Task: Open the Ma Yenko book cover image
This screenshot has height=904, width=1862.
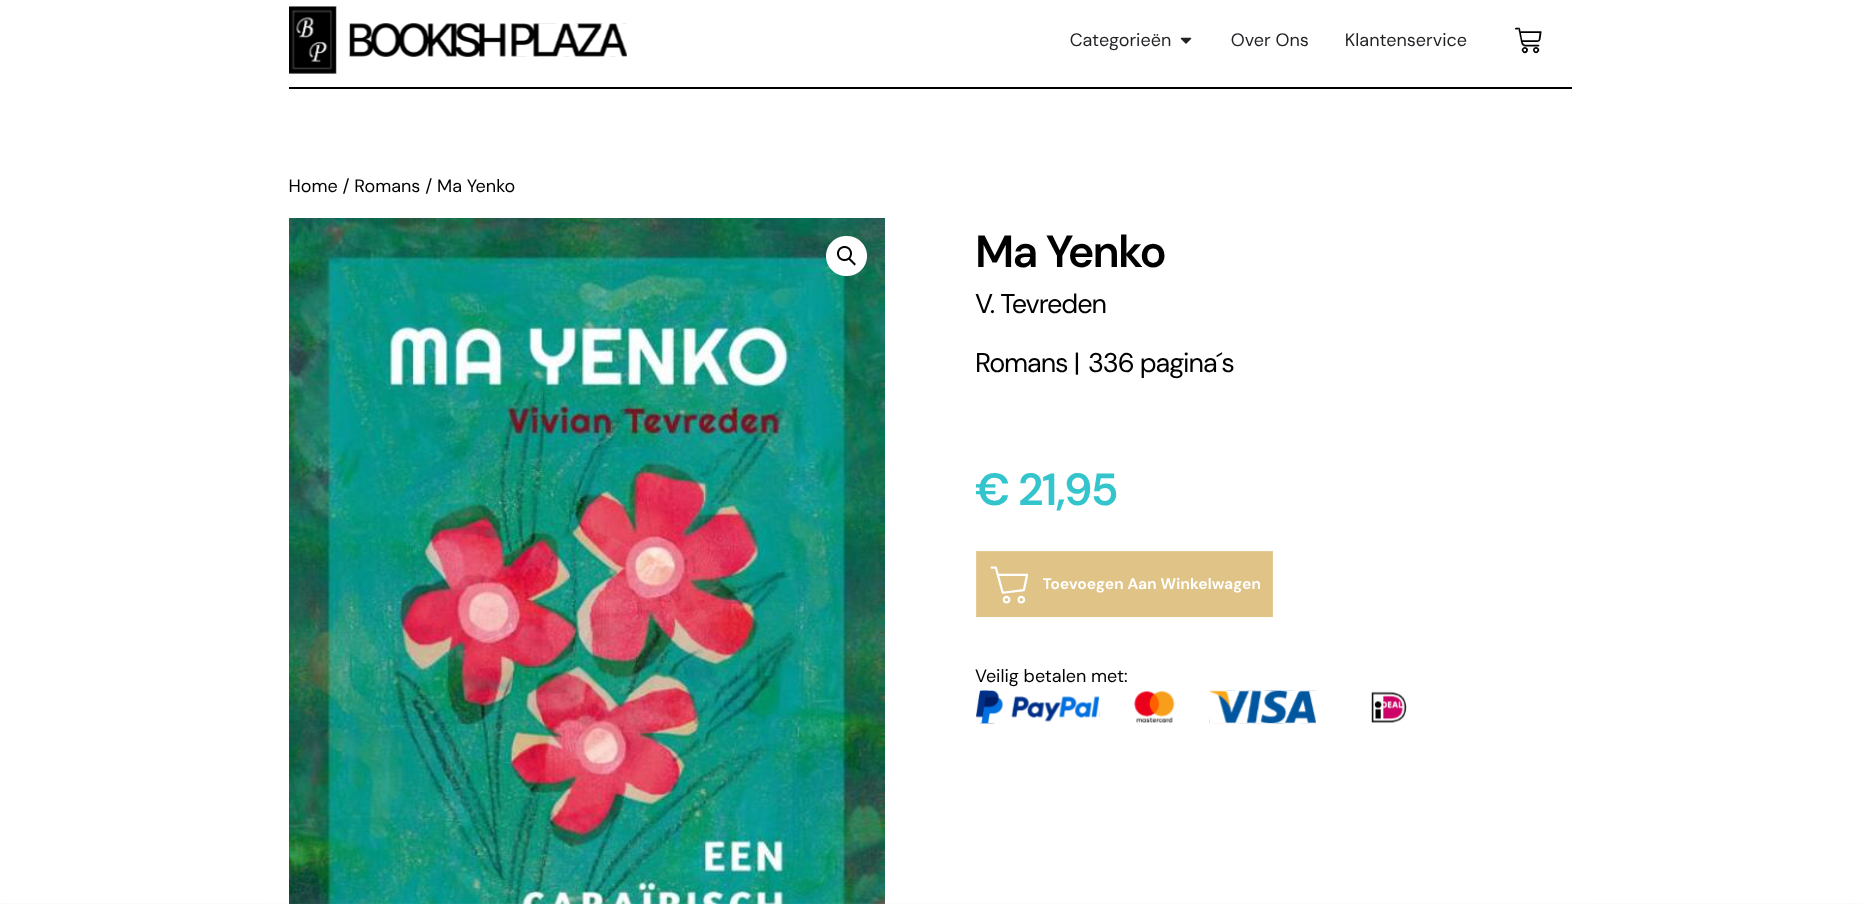Action: coord(587,561)
